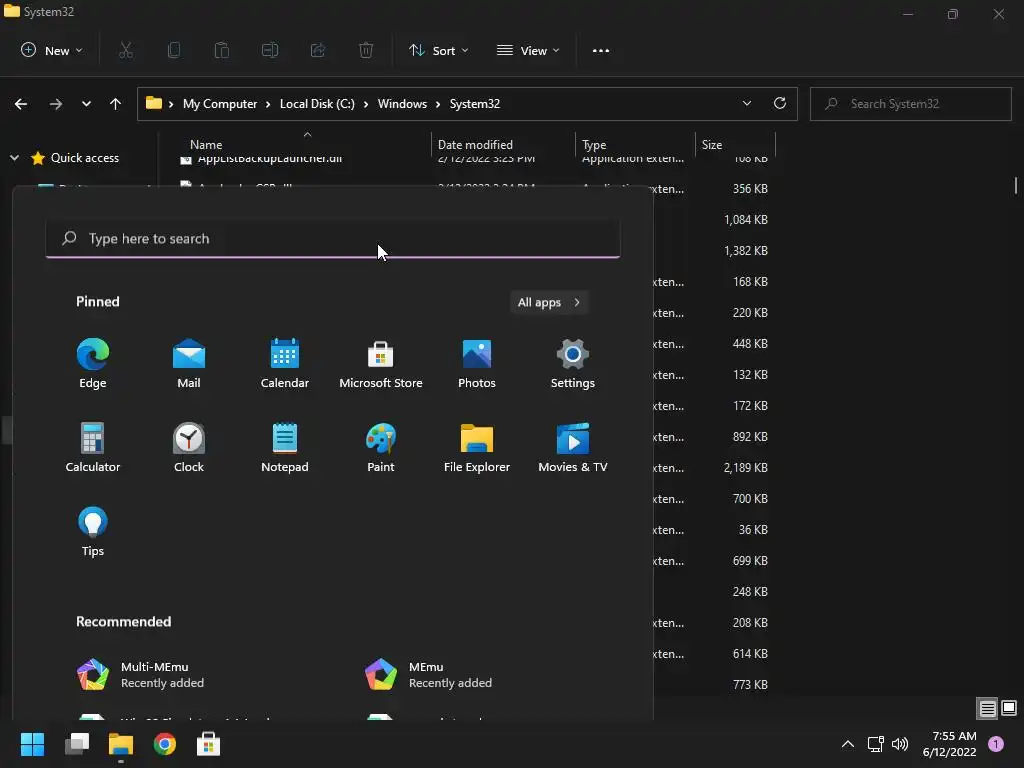The image size is (1024, 768).
Task: Open the Calendar app
Action: (285, 363)
